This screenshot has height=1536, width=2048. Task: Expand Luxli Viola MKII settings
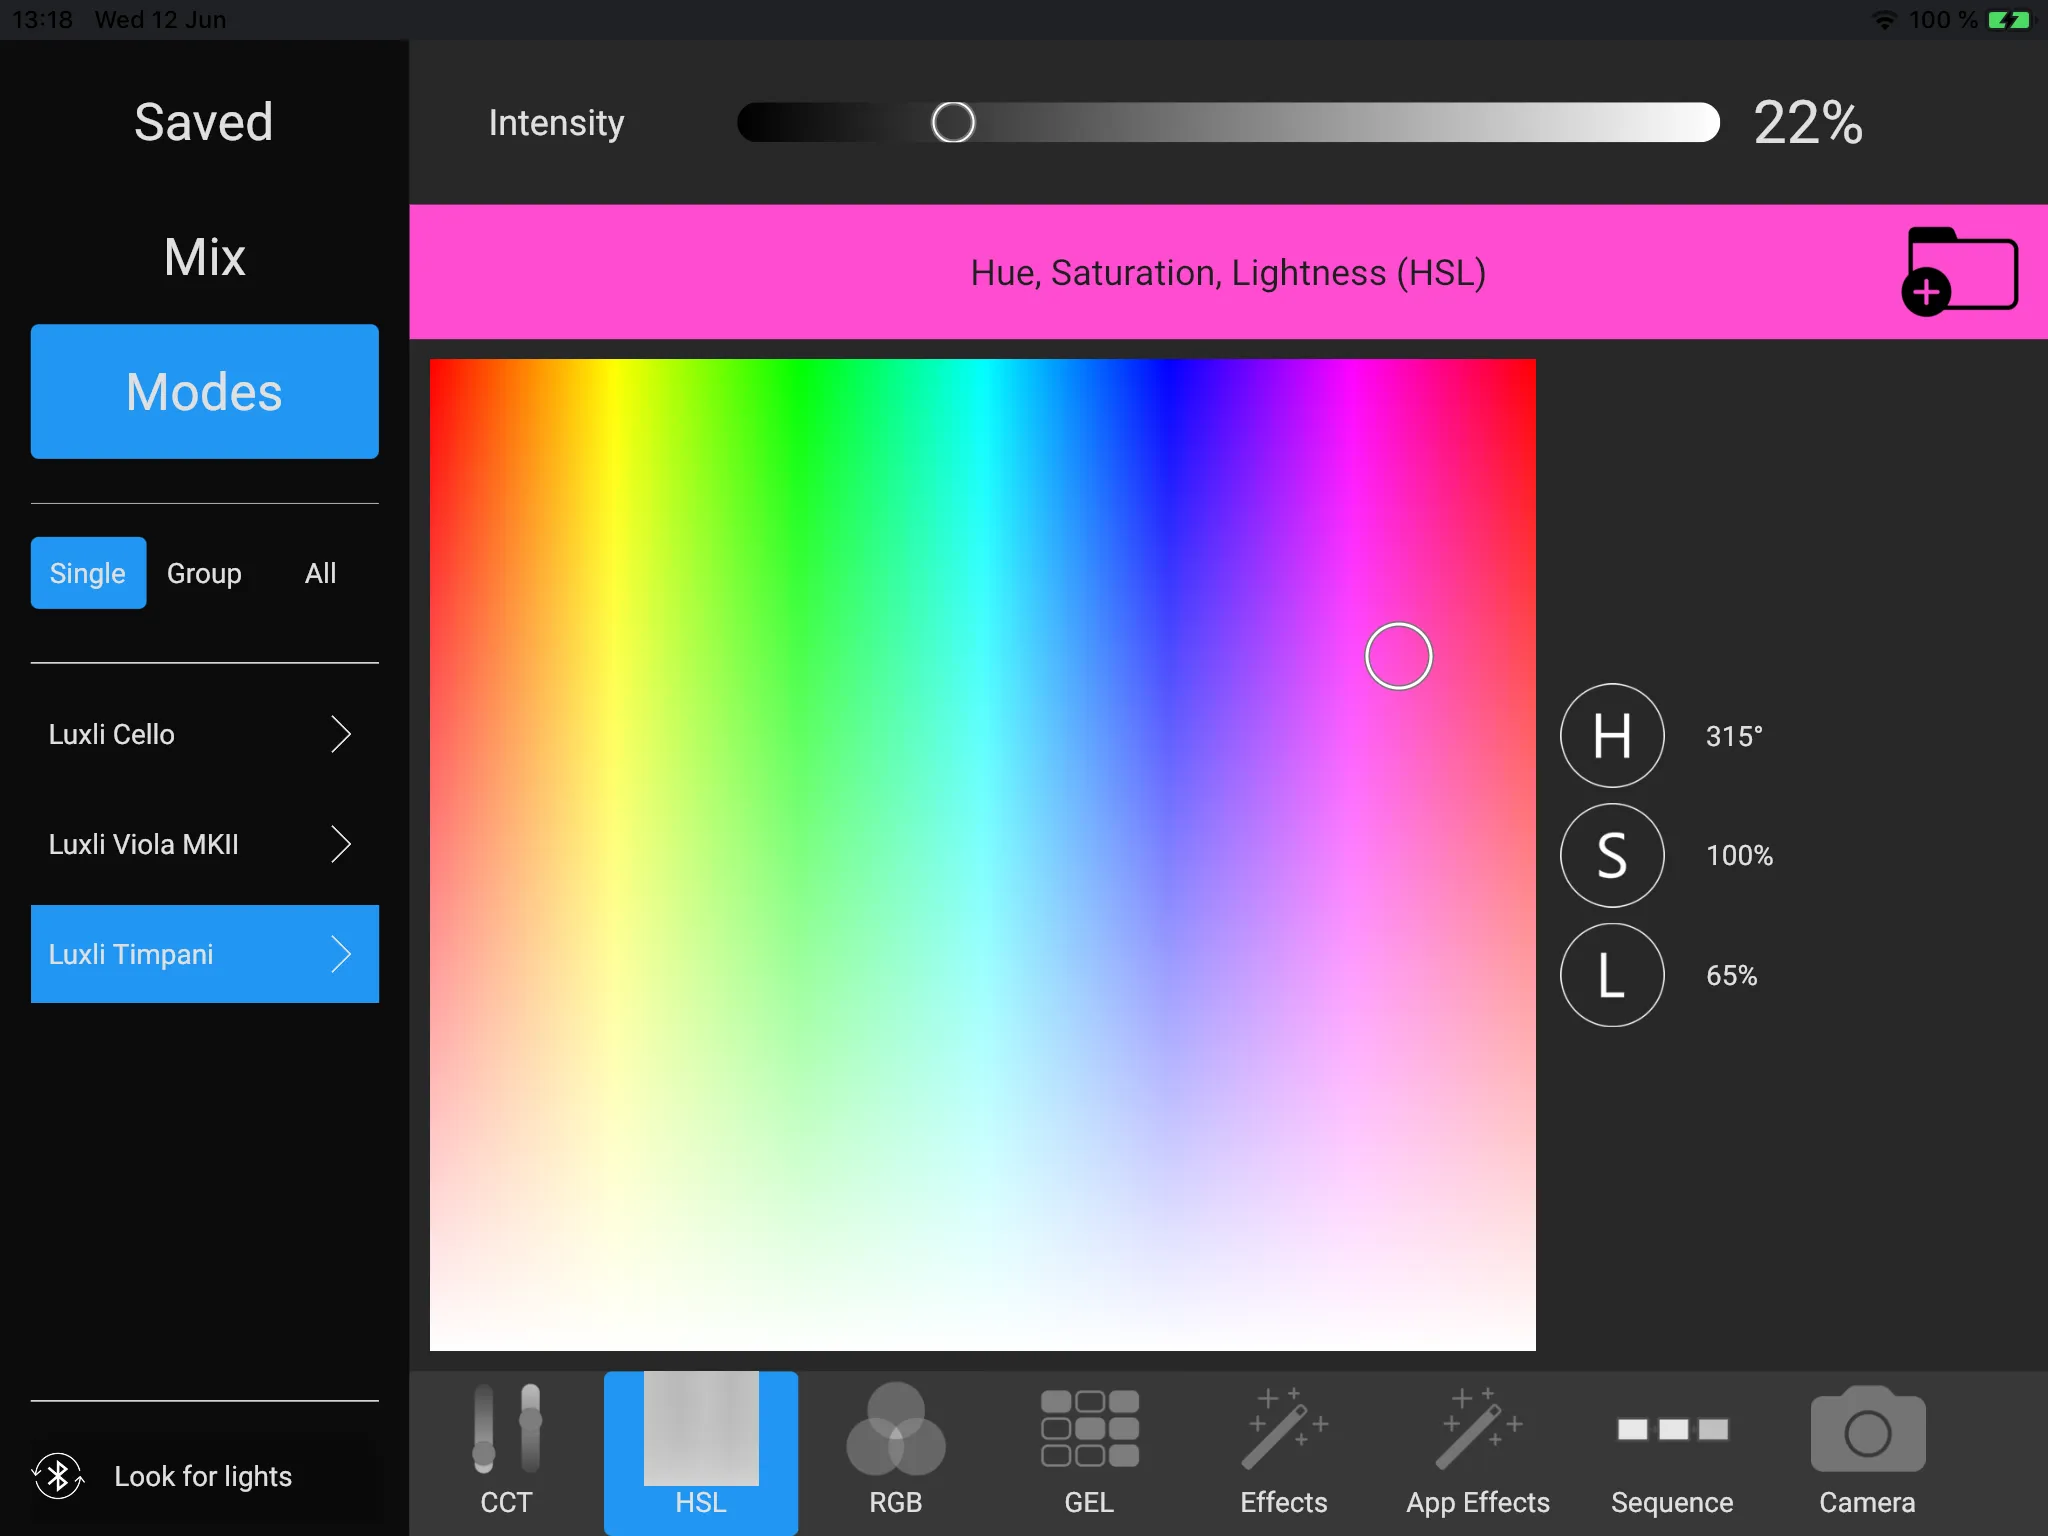342,842
